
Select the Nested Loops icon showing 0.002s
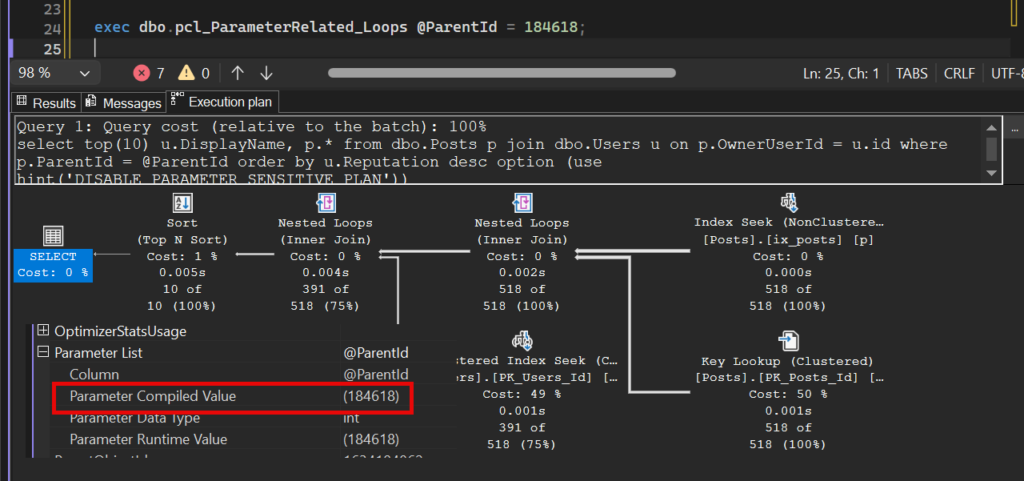(521, 203)
